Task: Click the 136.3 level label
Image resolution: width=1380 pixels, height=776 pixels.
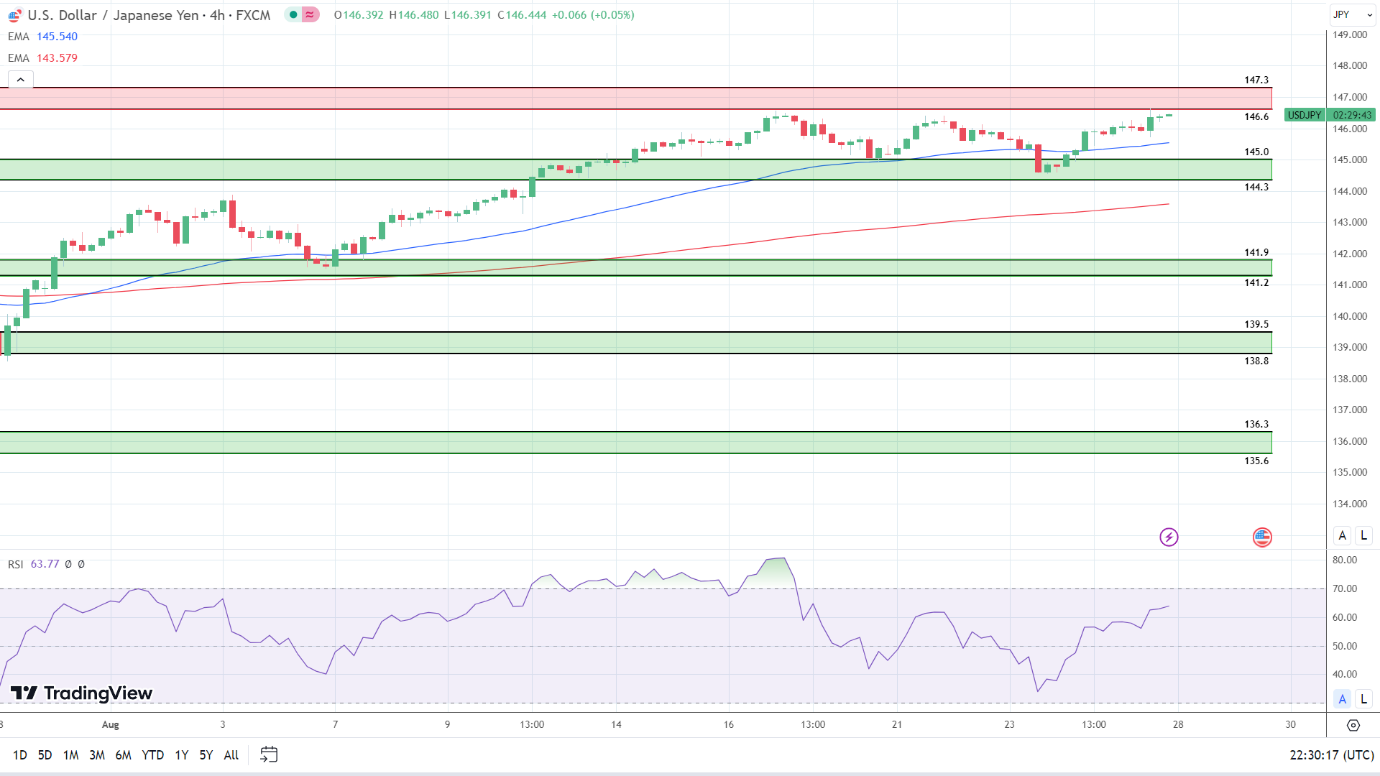Action: pyautogui.click(x=1256, y=424)
